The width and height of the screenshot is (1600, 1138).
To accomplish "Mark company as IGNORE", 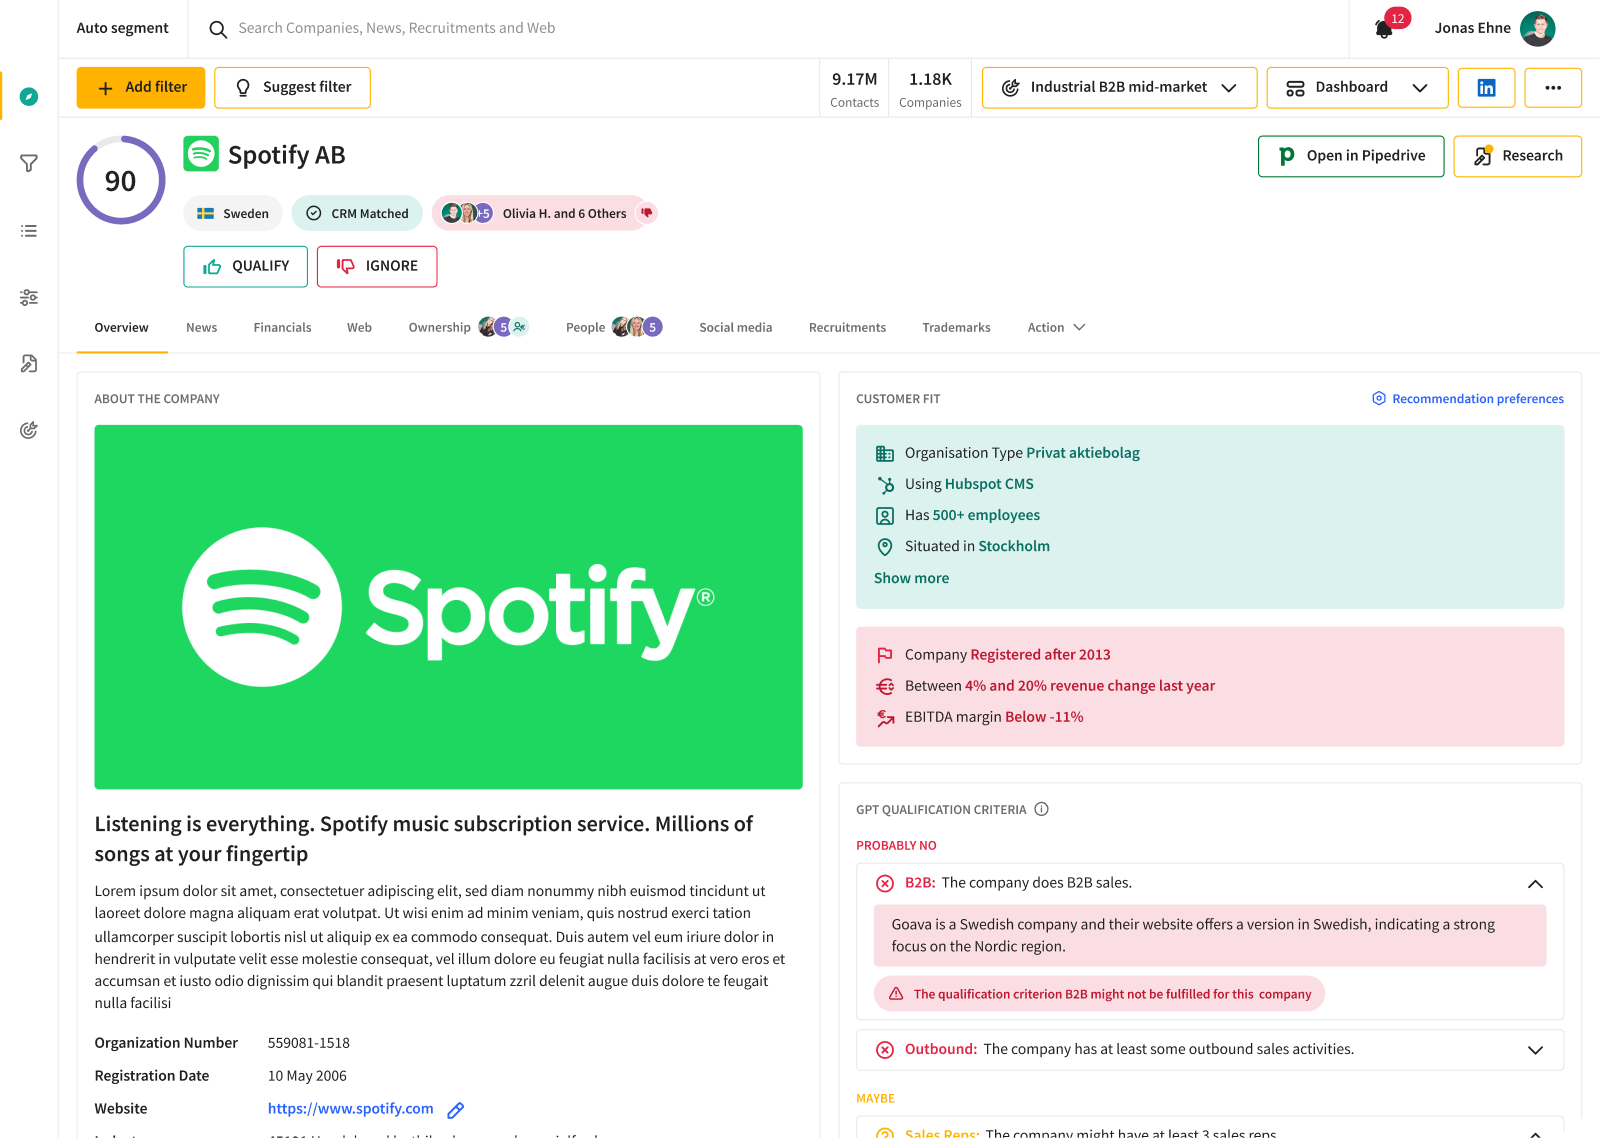I will pyautogui.click(x=377, y=266).
